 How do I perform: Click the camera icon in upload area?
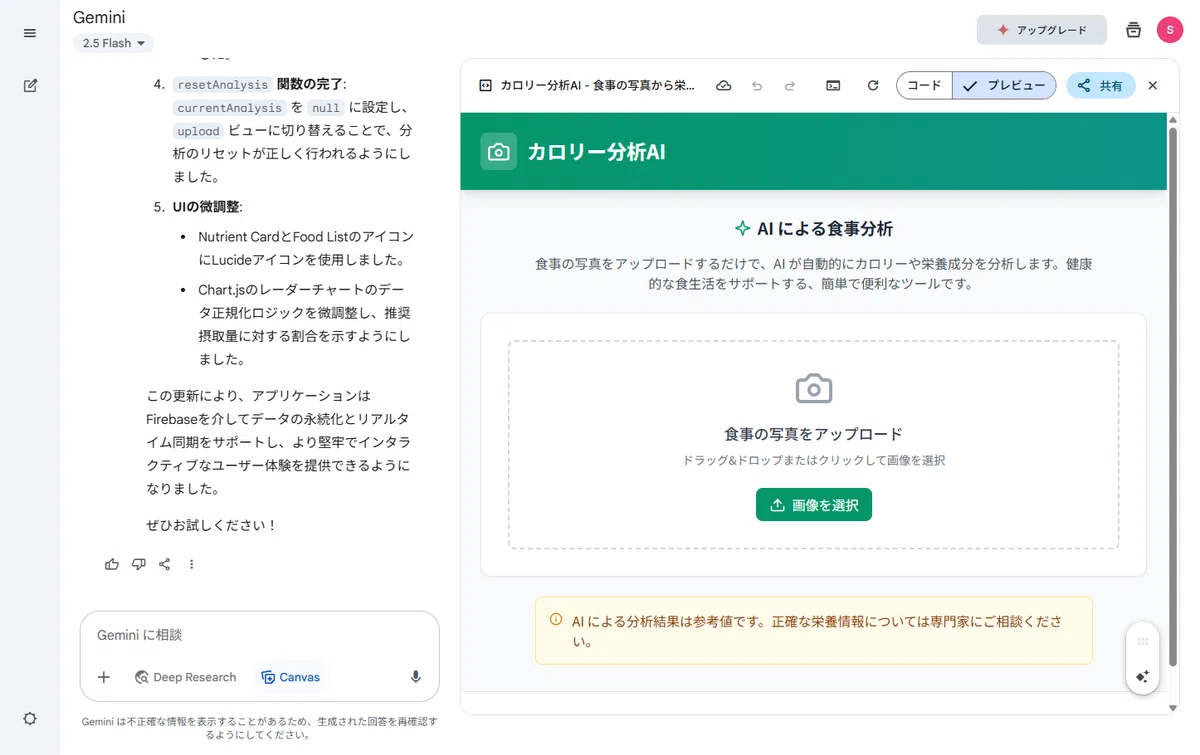(814, 388)
